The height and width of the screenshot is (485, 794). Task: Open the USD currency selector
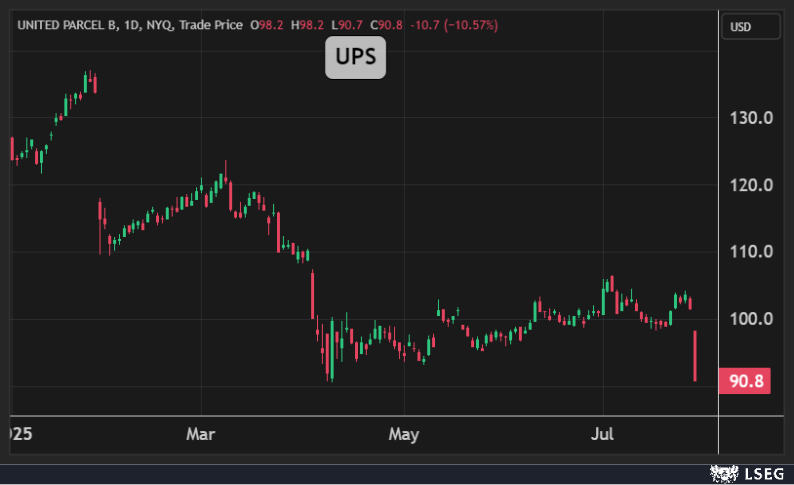[x=750, y=26]
